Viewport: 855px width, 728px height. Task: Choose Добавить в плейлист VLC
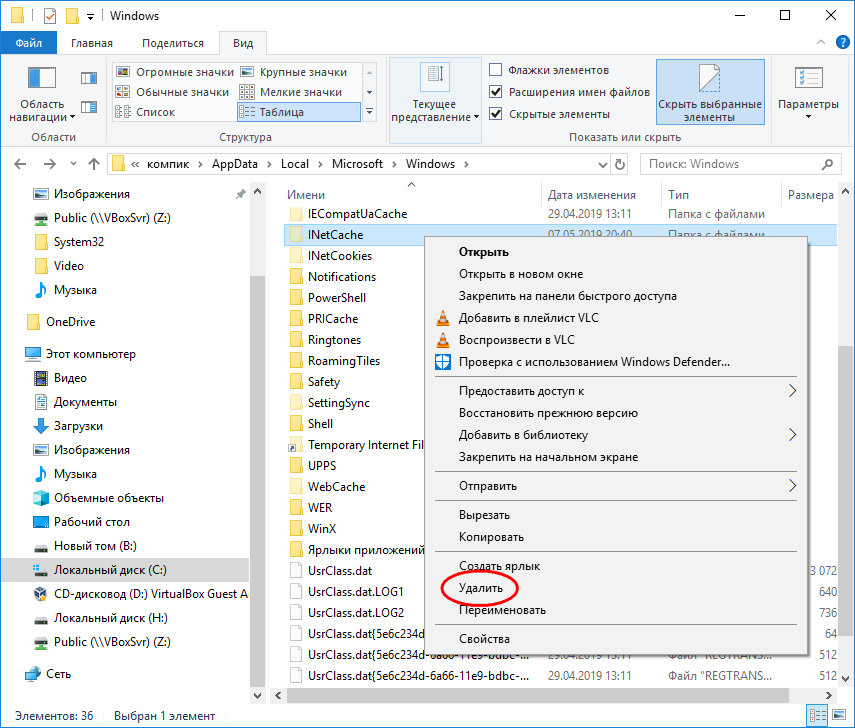[616, 318]
